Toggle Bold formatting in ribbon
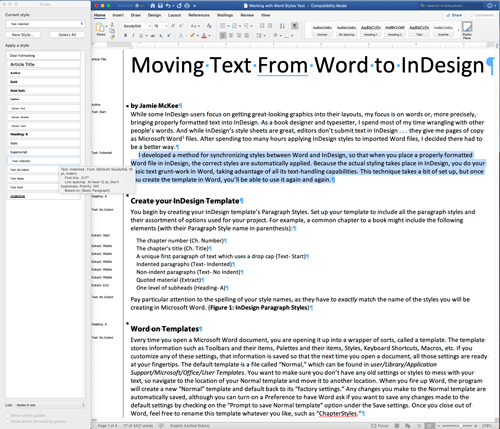Image resolution: width=500 pixels, height=429 pixels. point(126,36)
